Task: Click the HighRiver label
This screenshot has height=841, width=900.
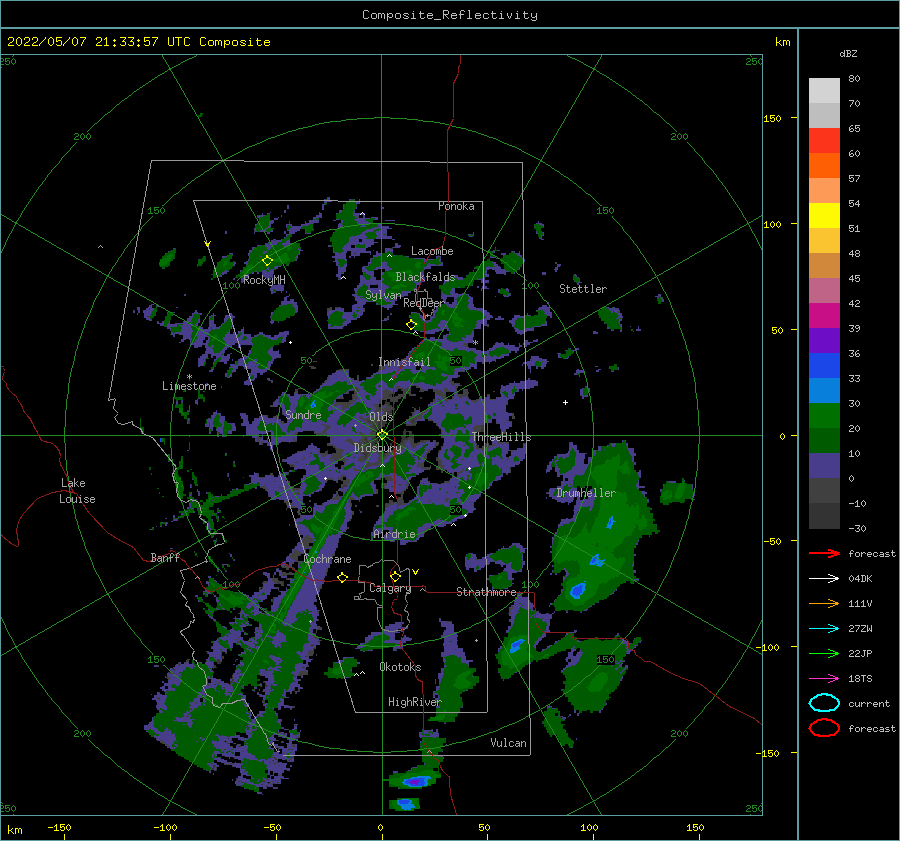Action: pyautogui.click(x=414, y=702)
